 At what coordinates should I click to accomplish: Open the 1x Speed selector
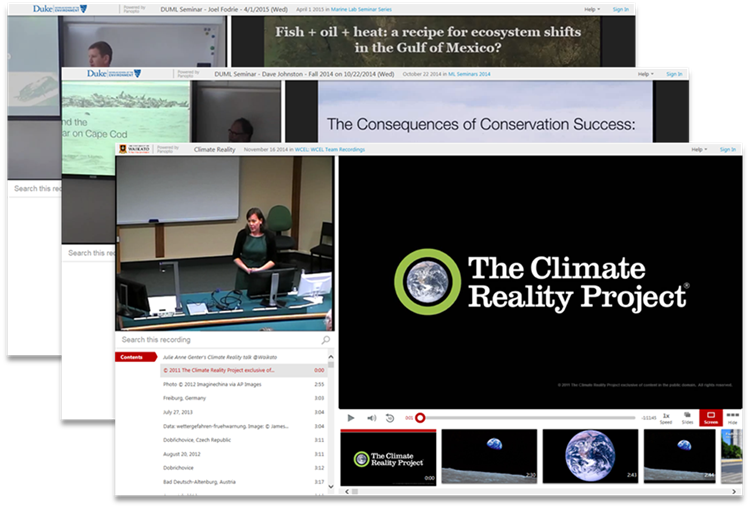[x=666, y=418]
